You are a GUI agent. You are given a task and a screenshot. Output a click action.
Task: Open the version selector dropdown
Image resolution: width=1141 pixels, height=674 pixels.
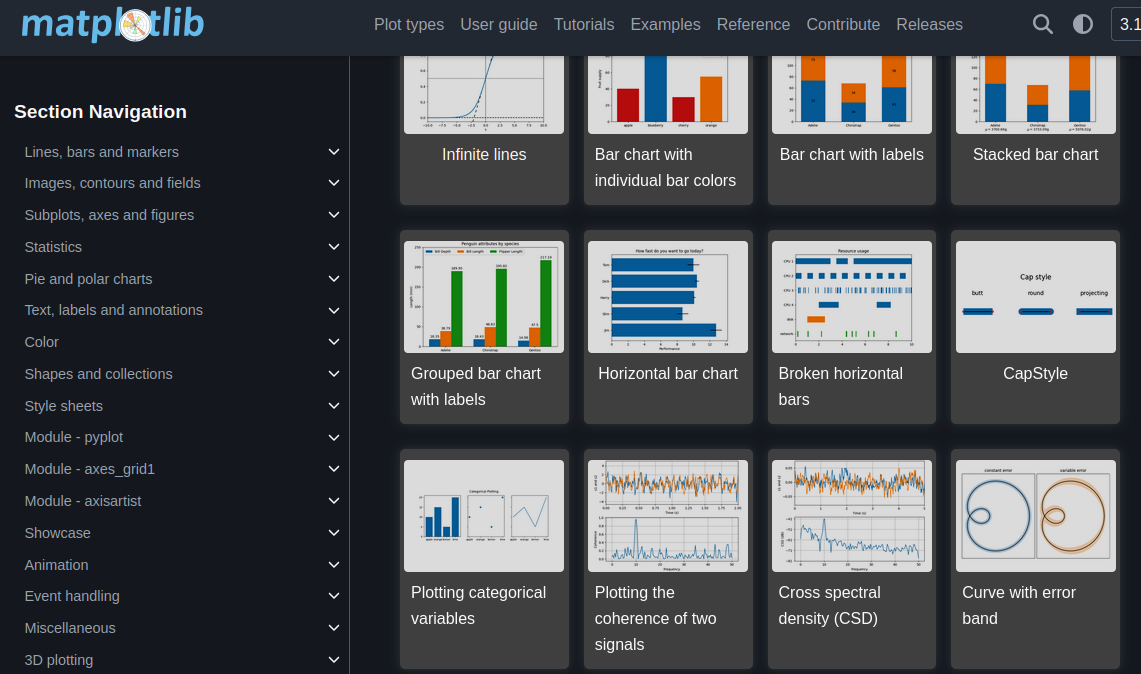[1126, 25]
